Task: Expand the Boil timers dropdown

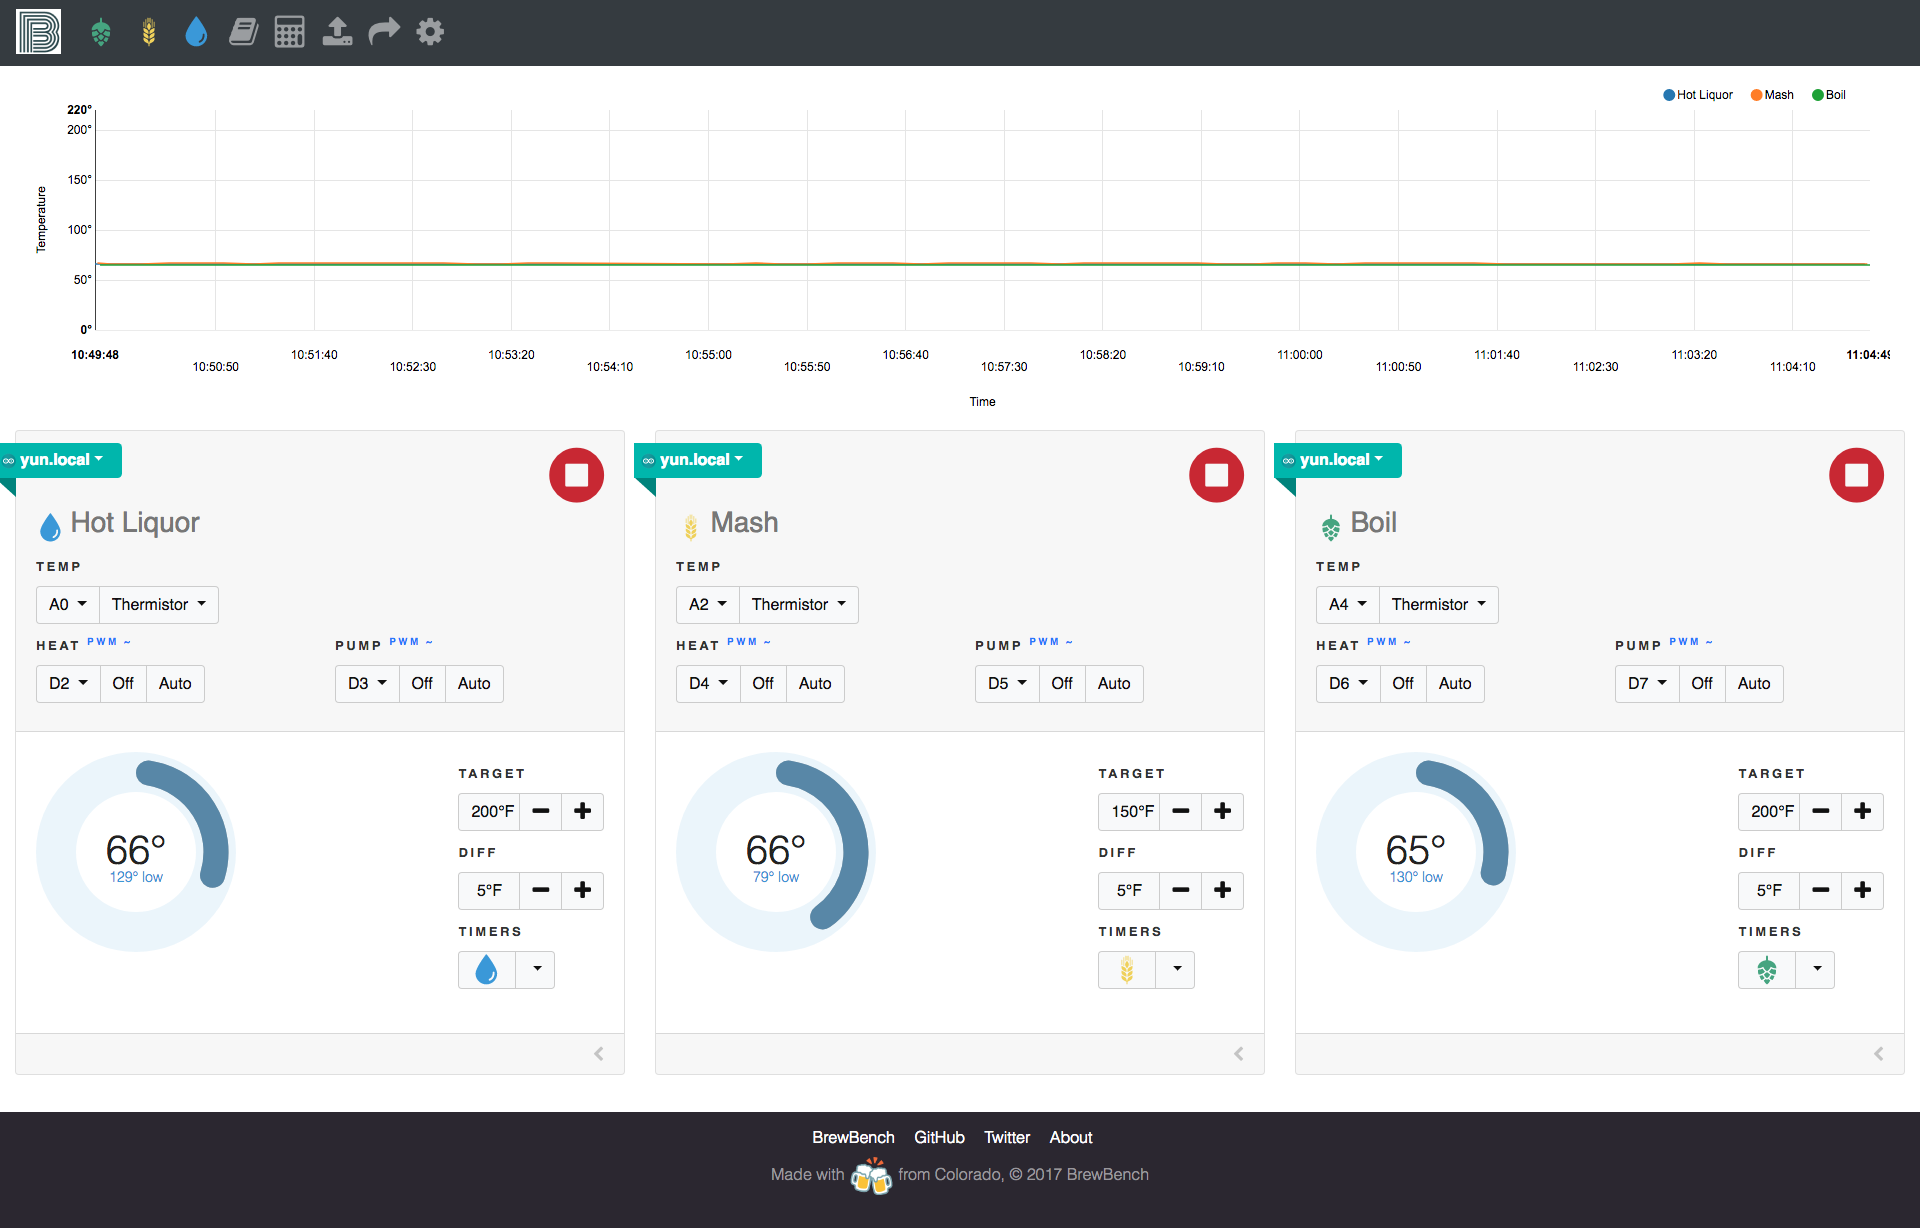Action: click(x=1818, y=969)
